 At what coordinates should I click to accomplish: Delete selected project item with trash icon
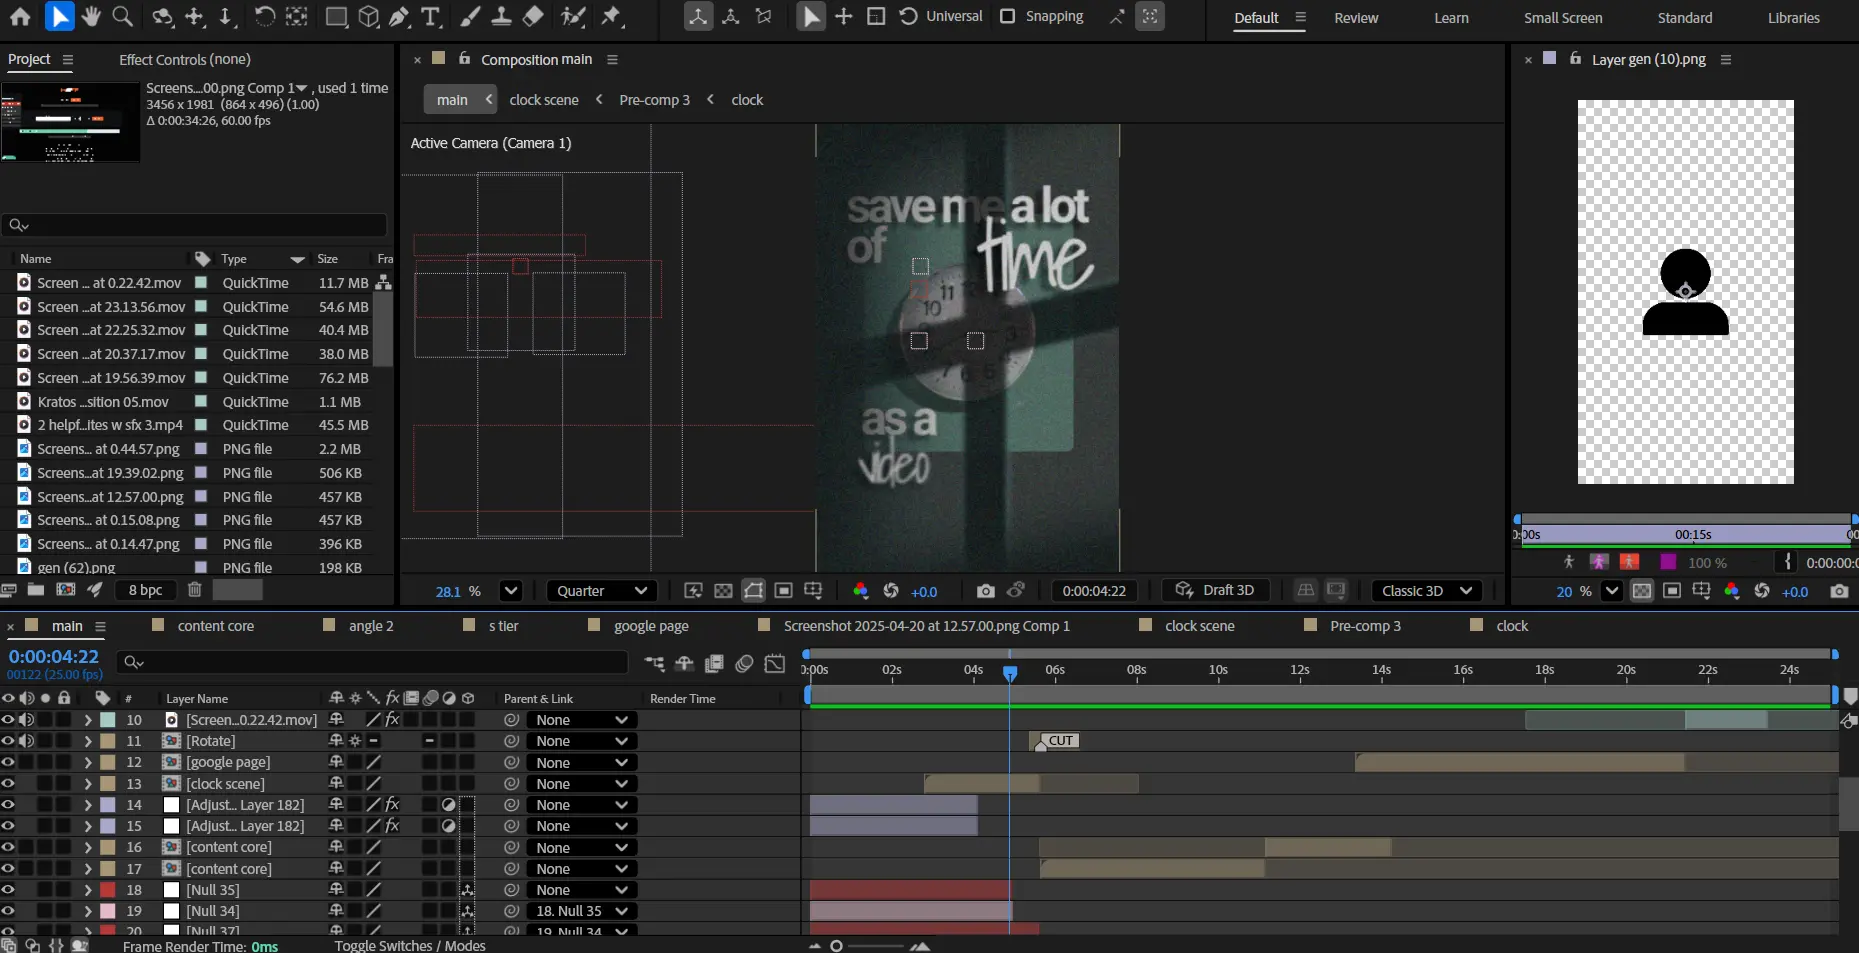point(195,590)
